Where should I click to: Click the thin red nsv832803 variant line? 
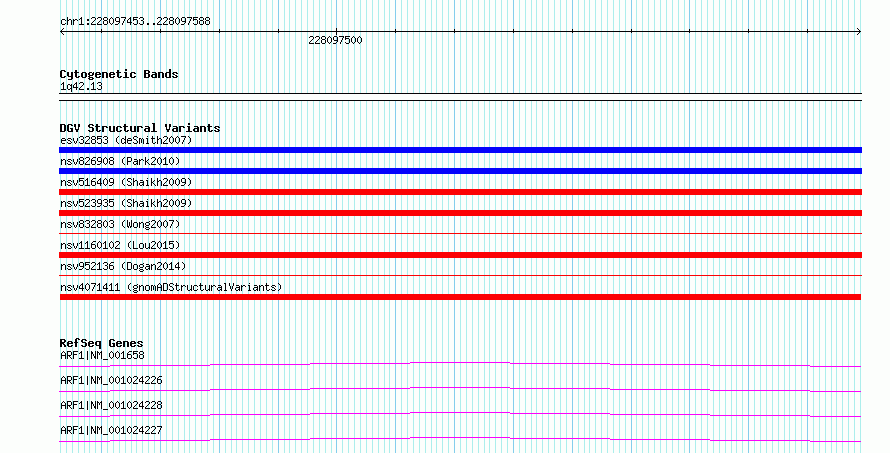(460, 233)
